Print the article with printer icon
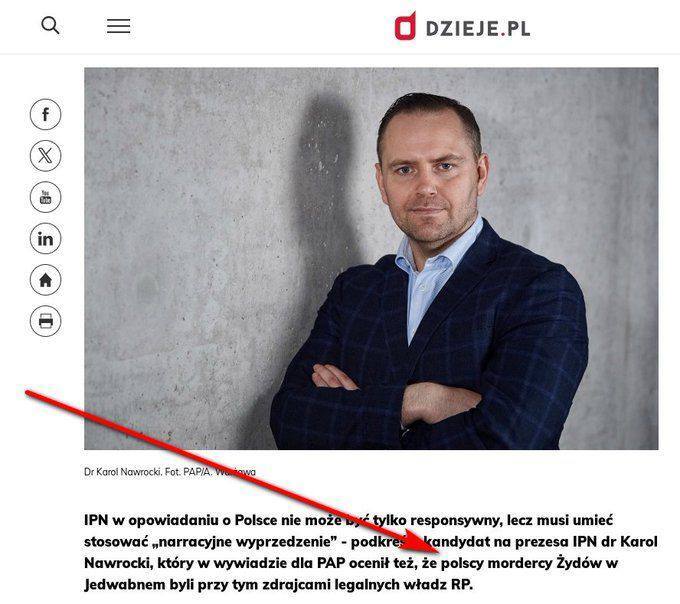This screenshot has height=604, width=680. point(46,321)
